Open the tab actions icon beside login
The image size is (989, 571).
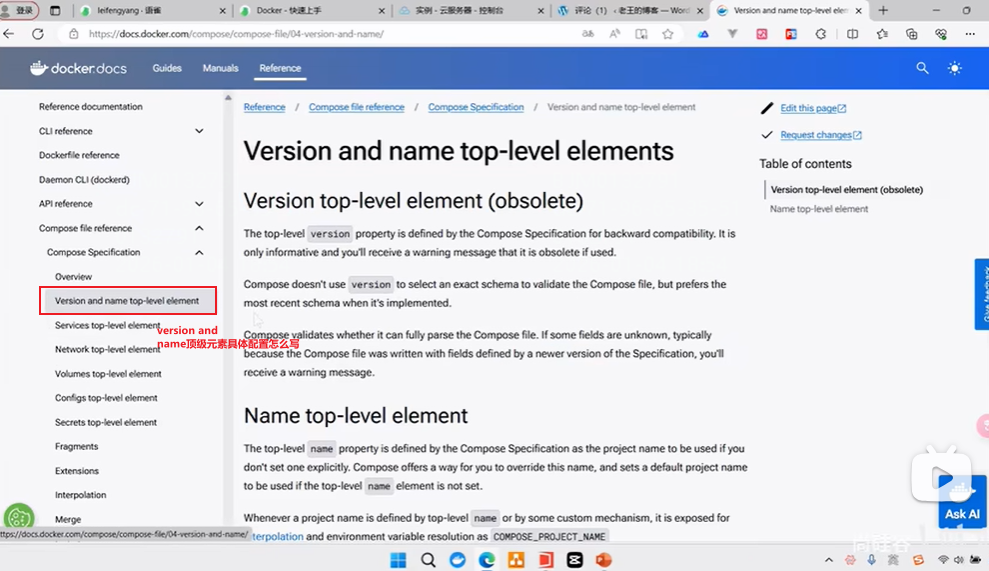coord(55,11)
